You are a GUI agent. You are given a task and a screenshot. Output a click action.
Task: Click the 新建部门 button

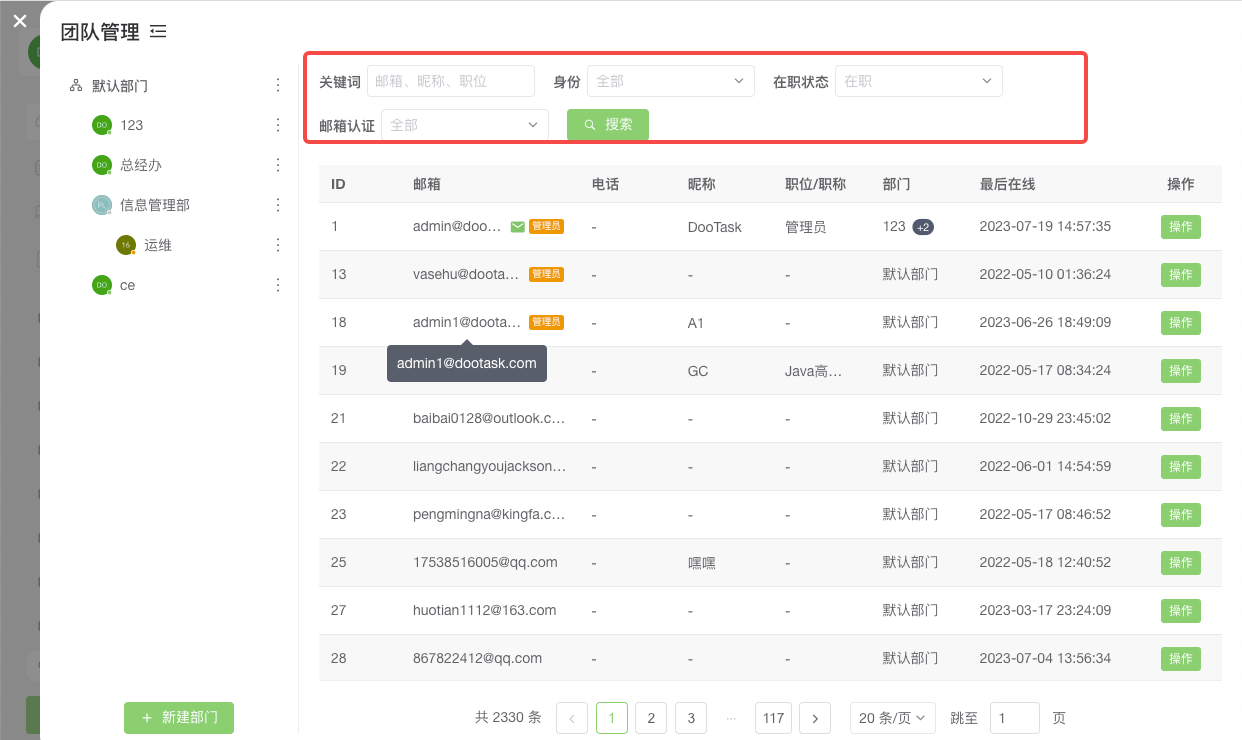(179, 718)
